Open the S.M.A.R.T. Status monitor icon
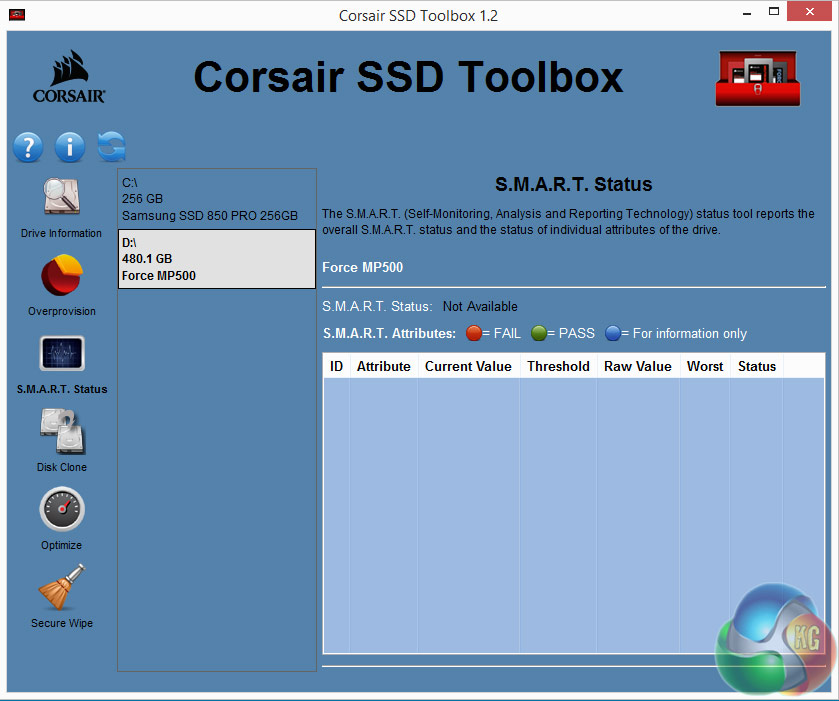 (61, 355)
